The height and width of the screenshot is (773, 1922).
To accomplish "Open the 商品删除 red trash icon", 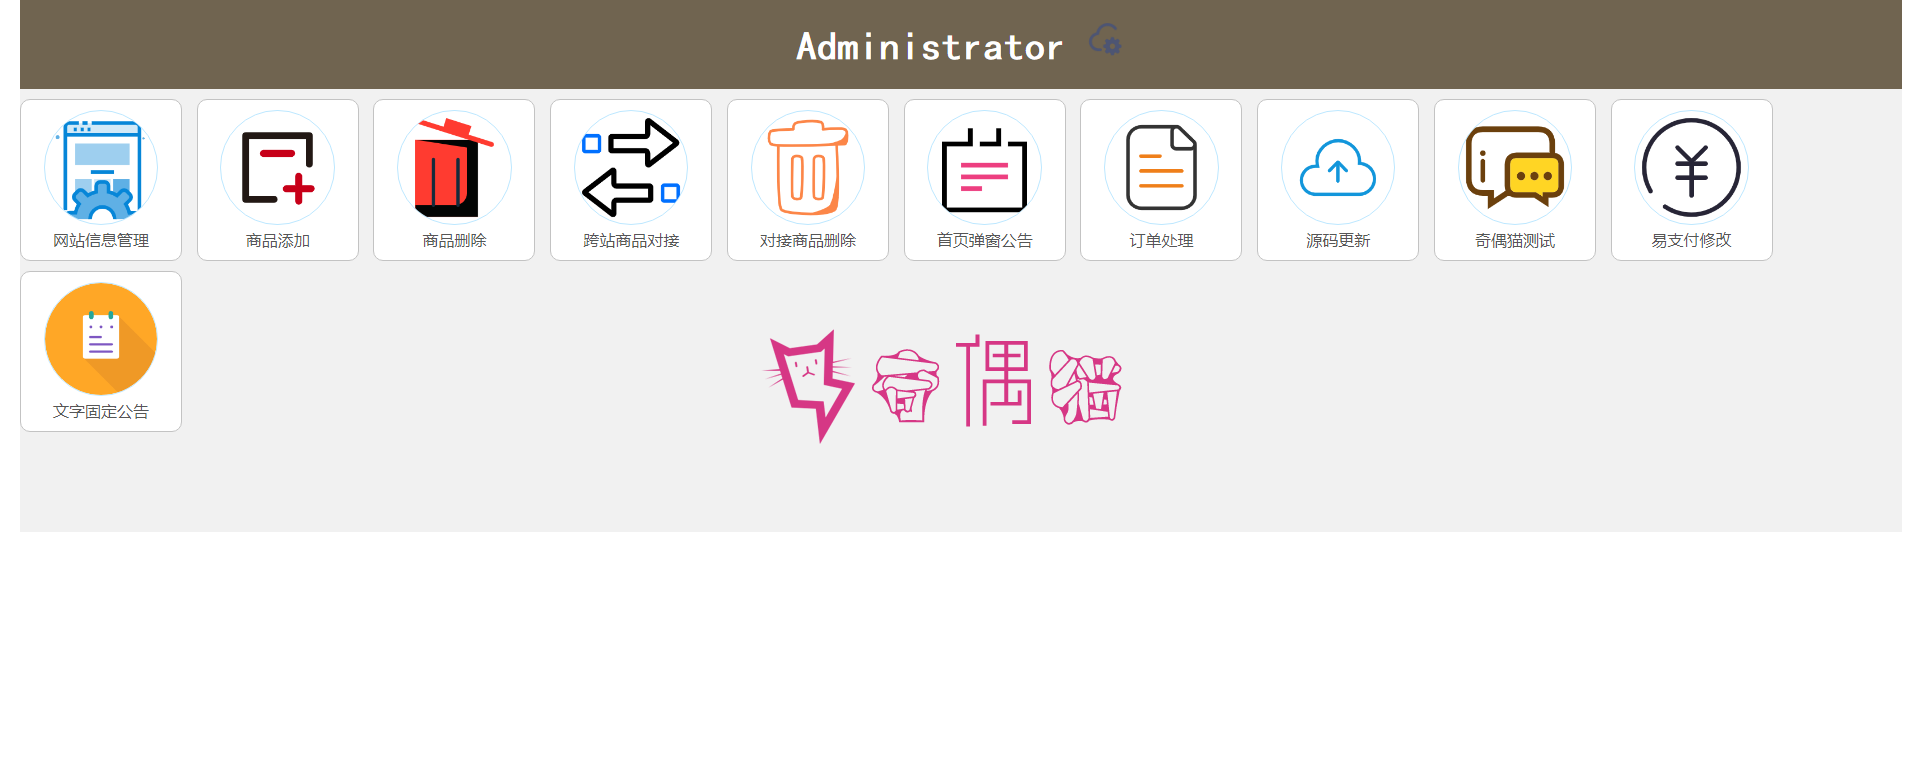I will pos(454,167).
